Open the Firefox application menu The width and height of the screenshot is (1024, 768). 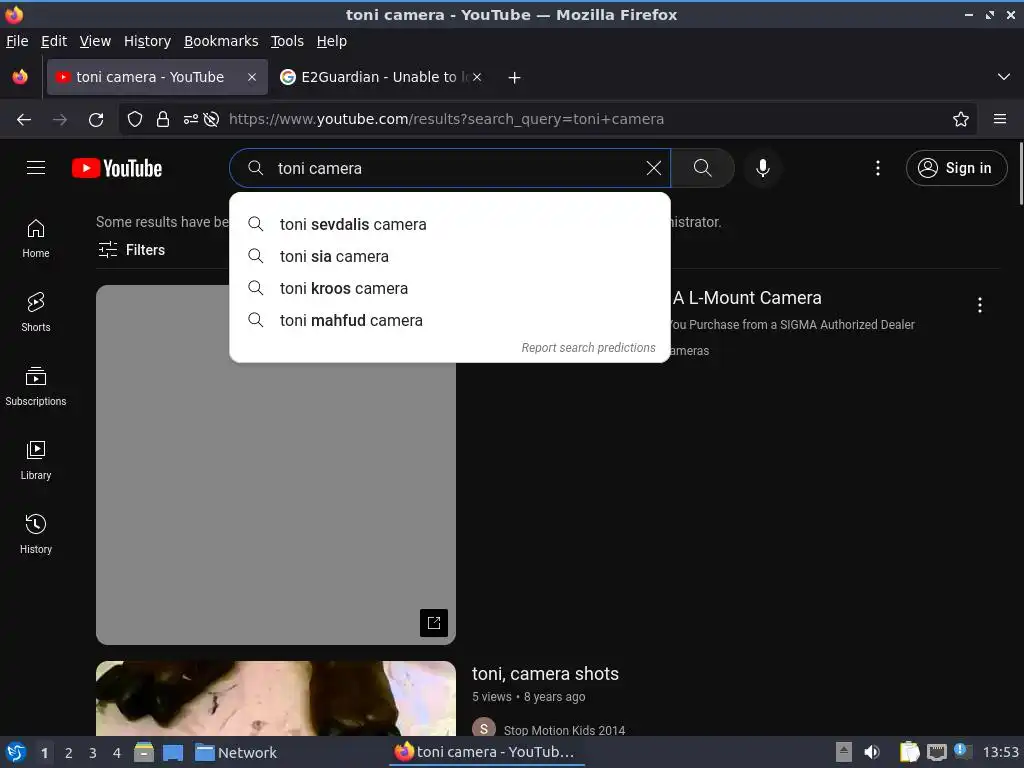[x=1000, y=119]
